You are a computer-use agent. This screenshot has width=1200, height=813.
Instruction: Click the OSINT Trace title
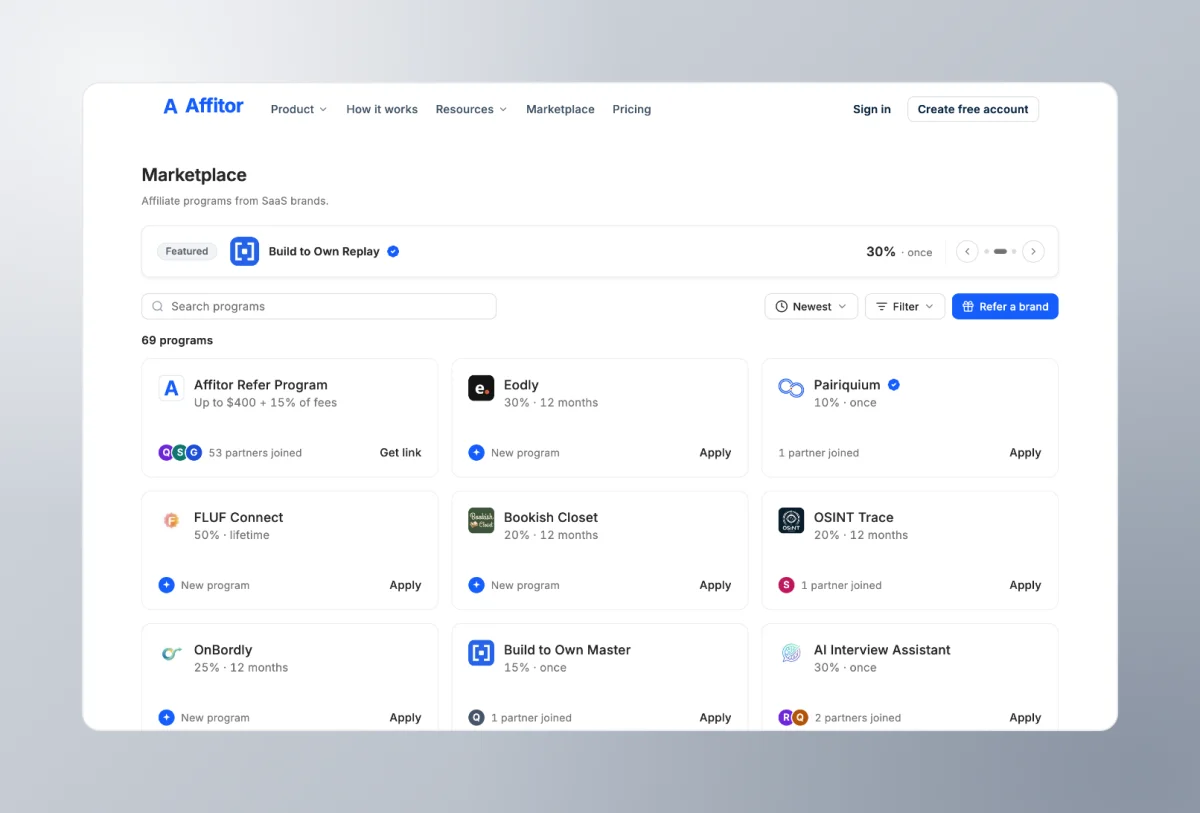(853, 517)
